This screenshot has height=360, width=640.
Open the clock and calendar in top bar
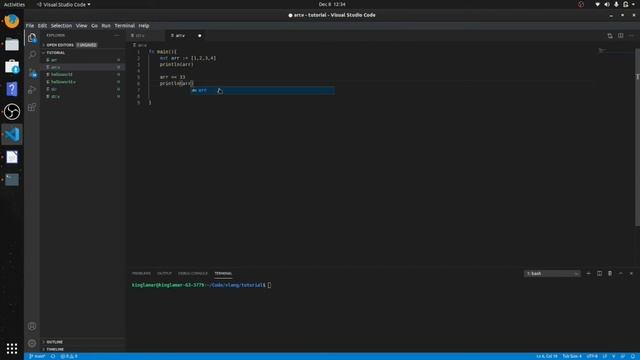332,4
